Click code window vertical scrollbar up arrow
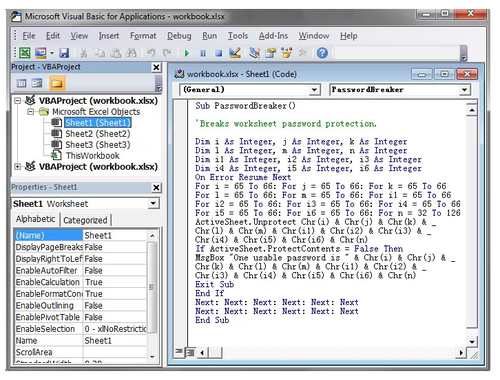 (472, 110)
